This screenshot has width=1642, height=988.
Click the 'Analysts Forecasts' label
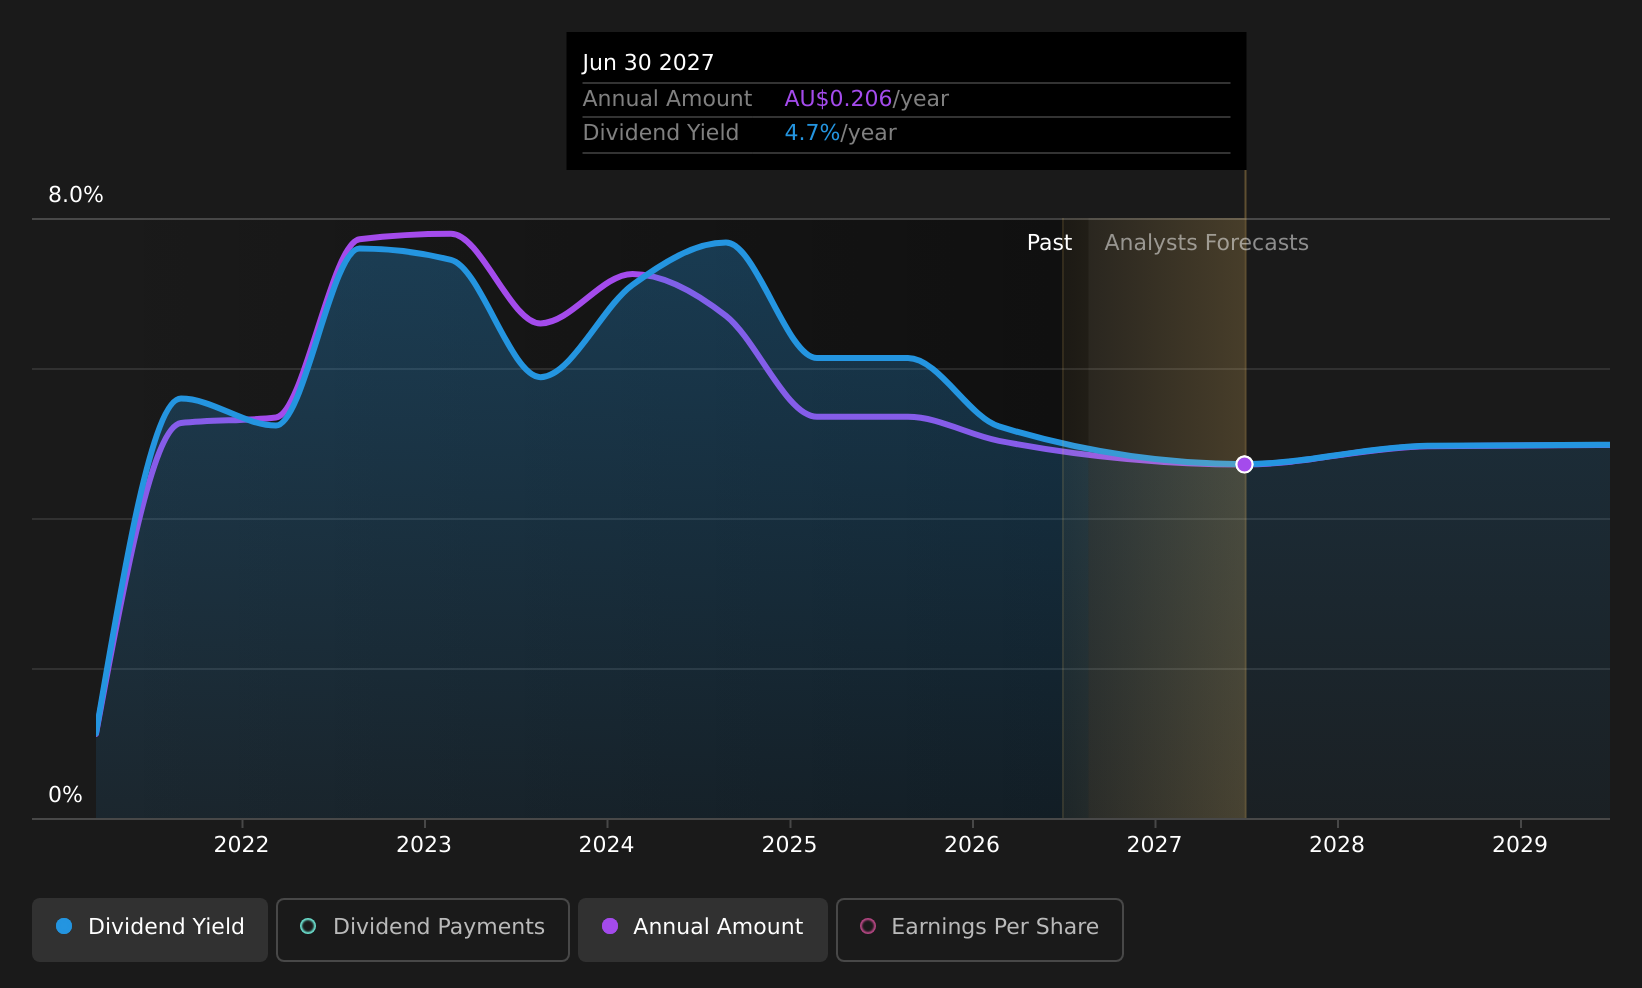coord(1206,243)
